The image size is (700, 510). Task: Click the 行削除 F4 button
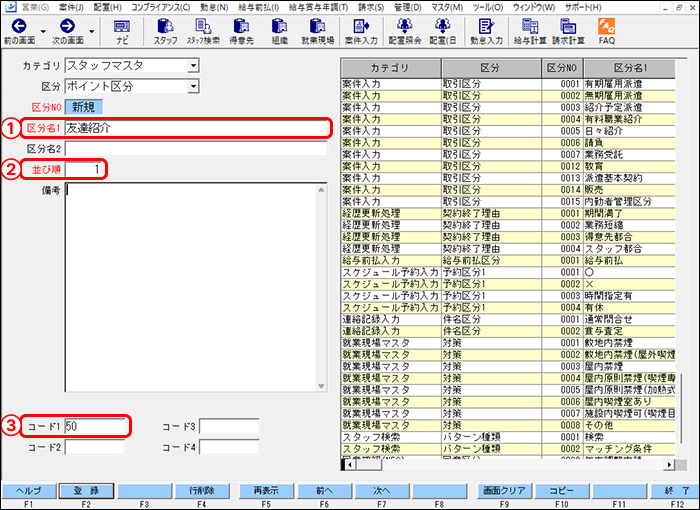coord(202,491)
